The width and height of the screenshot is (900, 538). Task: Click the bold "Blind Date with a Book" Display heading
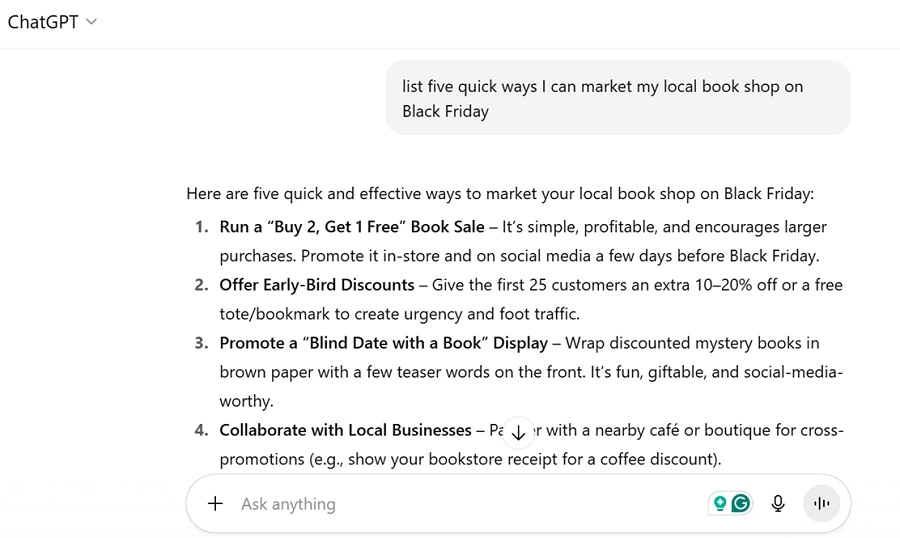coord(384,343)
